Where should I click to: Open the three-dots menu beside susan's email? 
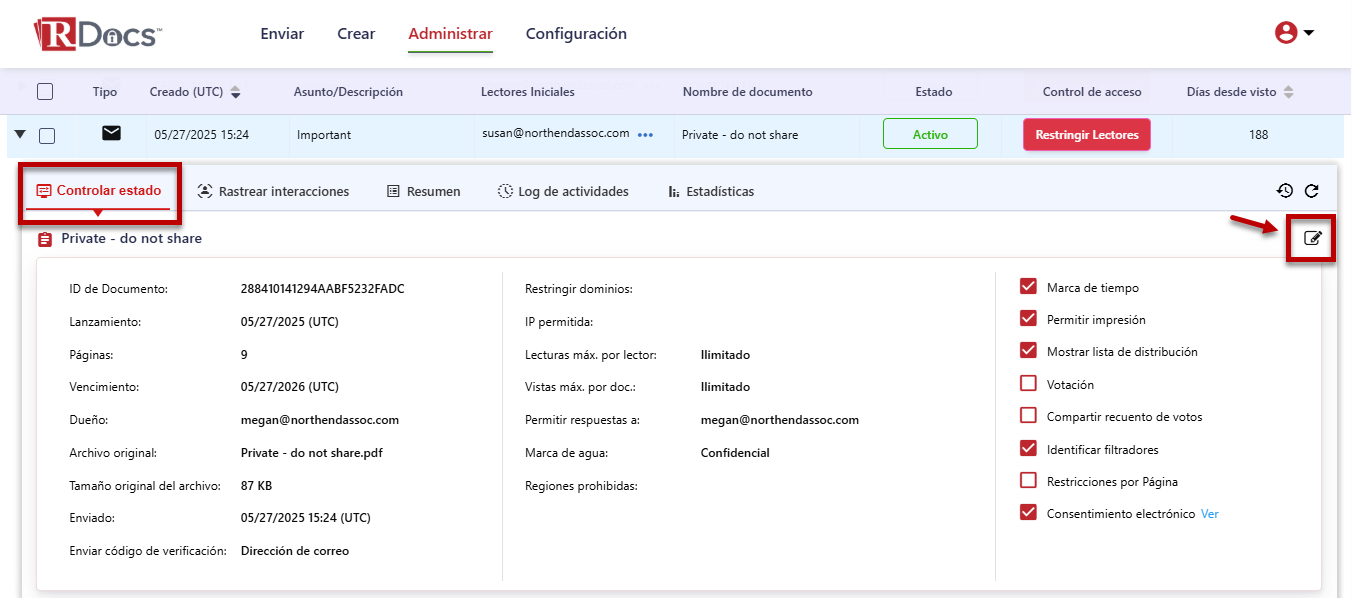[645, 135]
